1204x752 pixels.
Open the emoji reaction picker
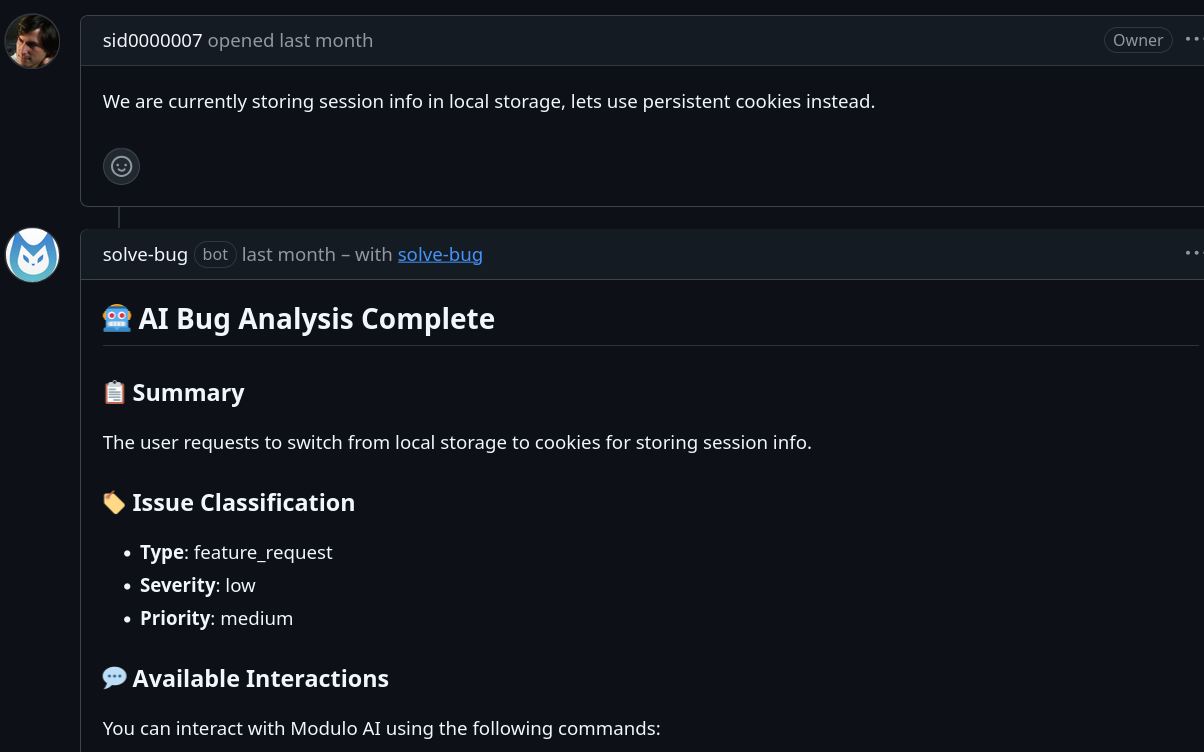pos(121,166)
